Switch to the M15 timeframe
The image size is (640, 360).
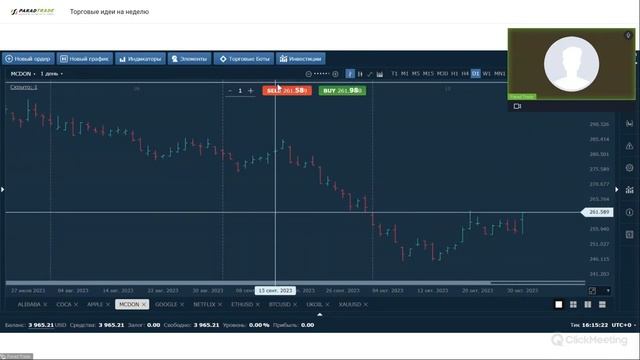pos(428,74)
